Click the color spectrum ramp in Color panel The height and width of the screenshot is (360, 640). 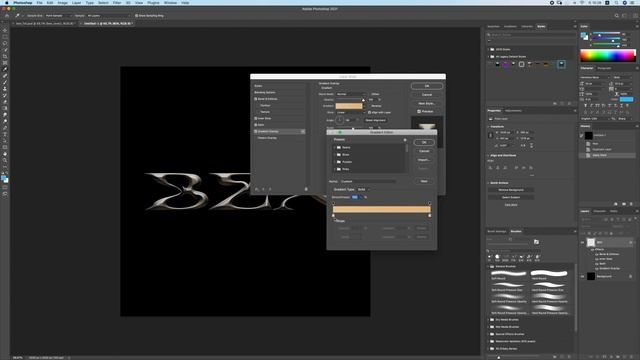tap(608, 55)
